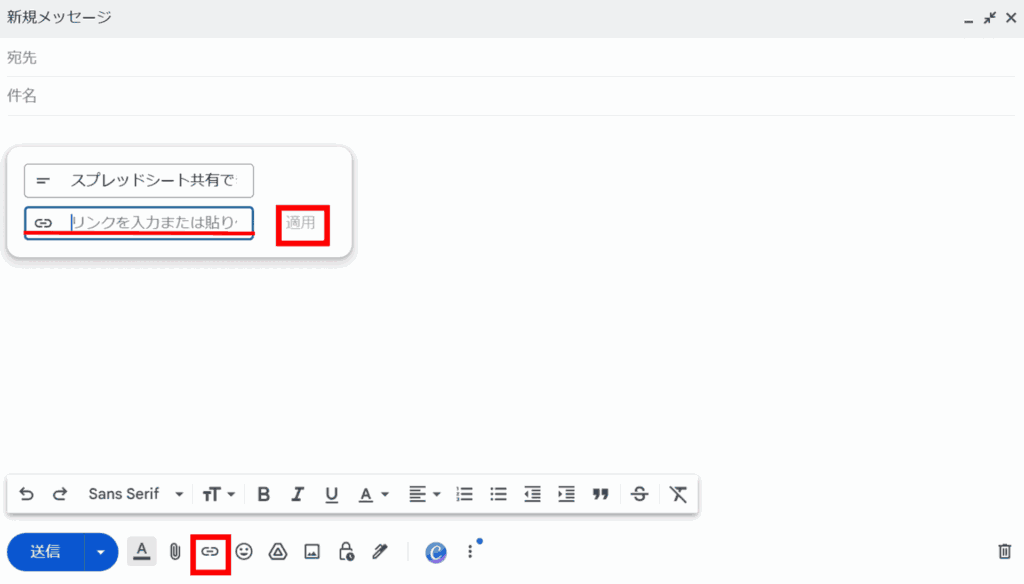Toggle italic formatting
The height and width of the screenshot is (584, 1024).
click(x=297, y=494)
